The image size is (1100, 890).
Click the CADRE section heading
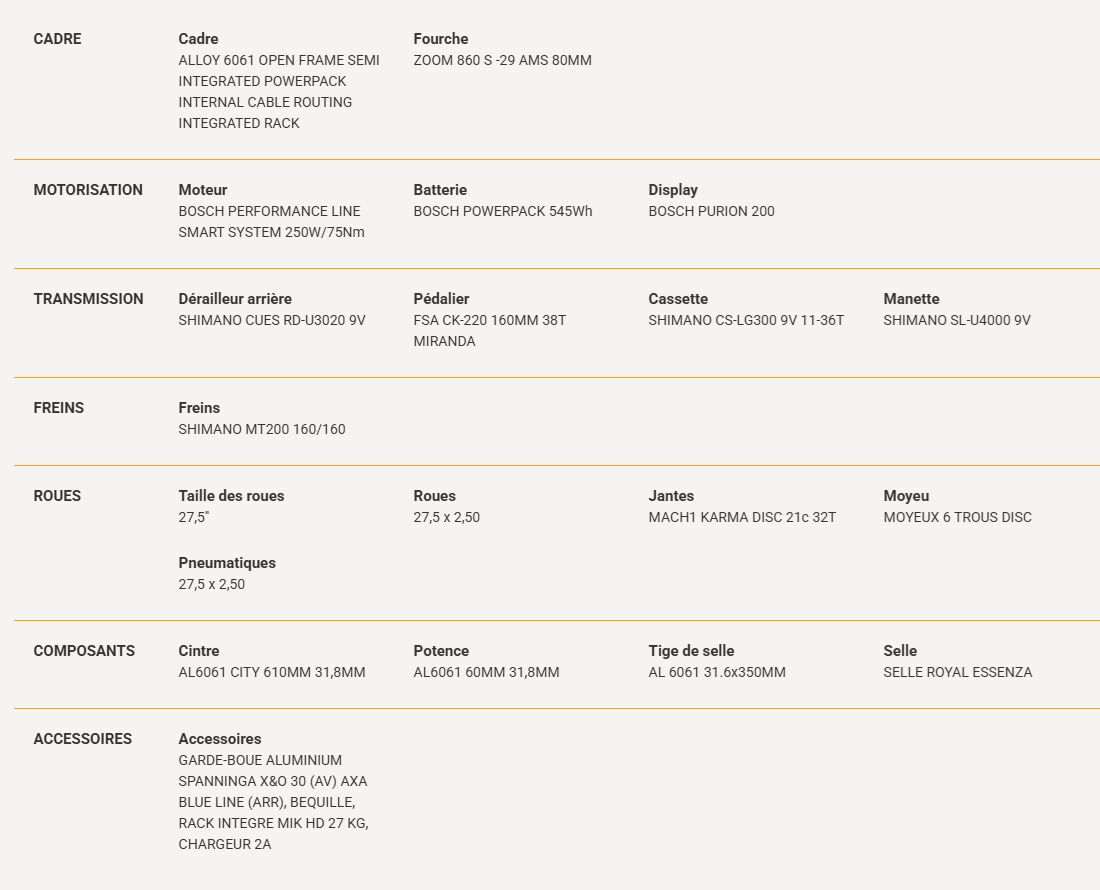click(x=58, y=39)
